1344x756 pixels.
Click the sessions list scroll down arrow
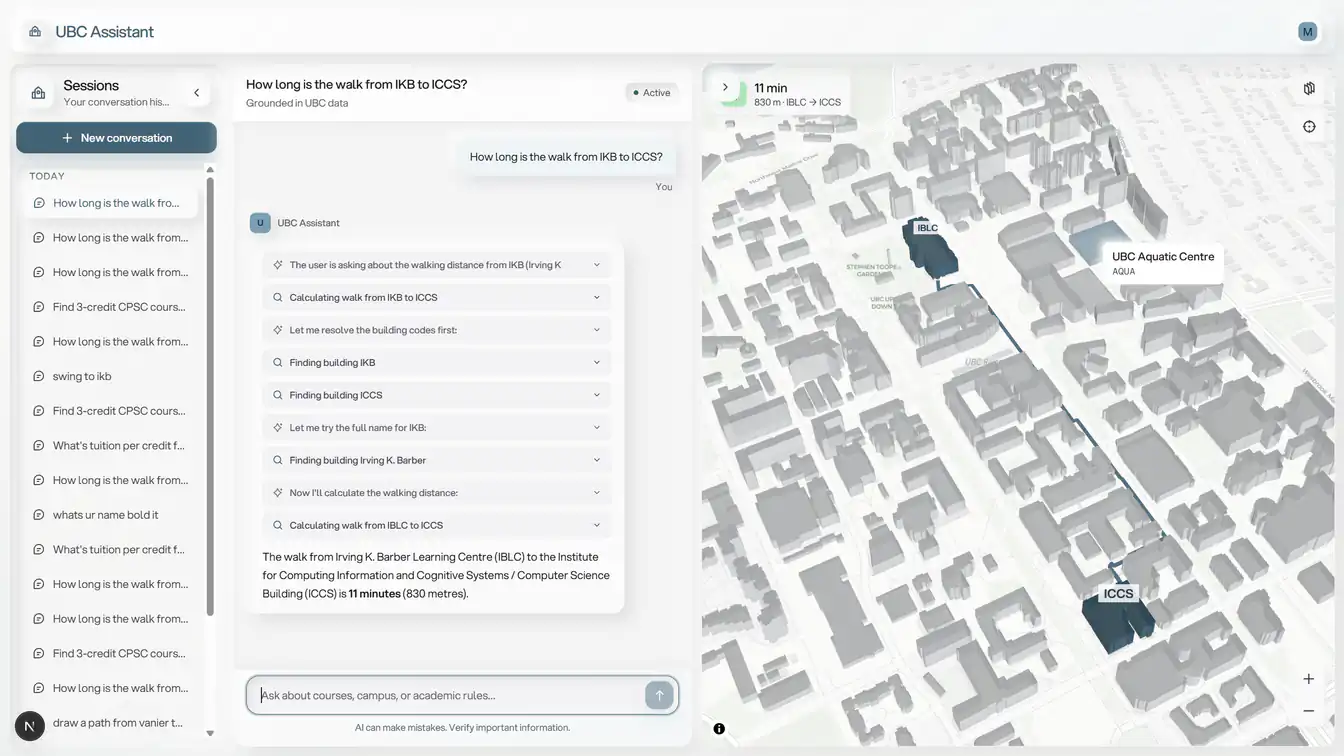pos(210,733)
